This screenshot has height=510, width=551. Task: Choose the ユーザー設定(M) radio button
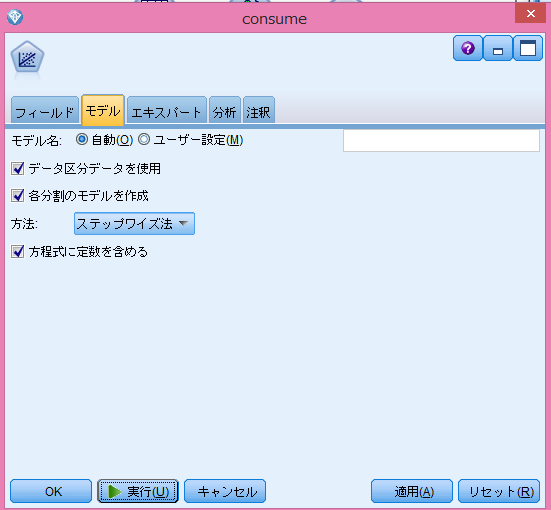click(144, 140)
